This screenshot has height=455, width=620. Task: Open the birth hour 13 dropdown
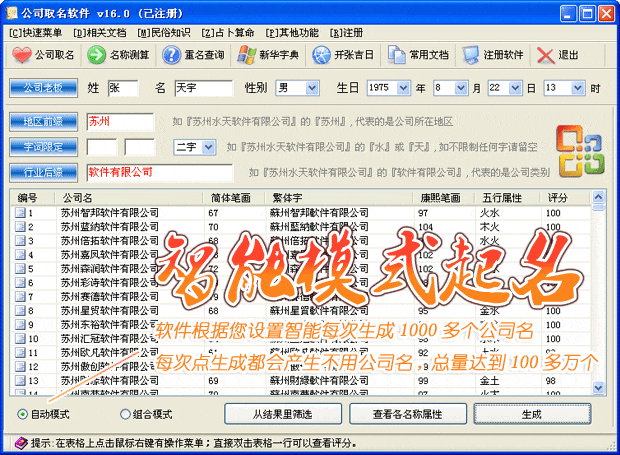pos(578,88)
